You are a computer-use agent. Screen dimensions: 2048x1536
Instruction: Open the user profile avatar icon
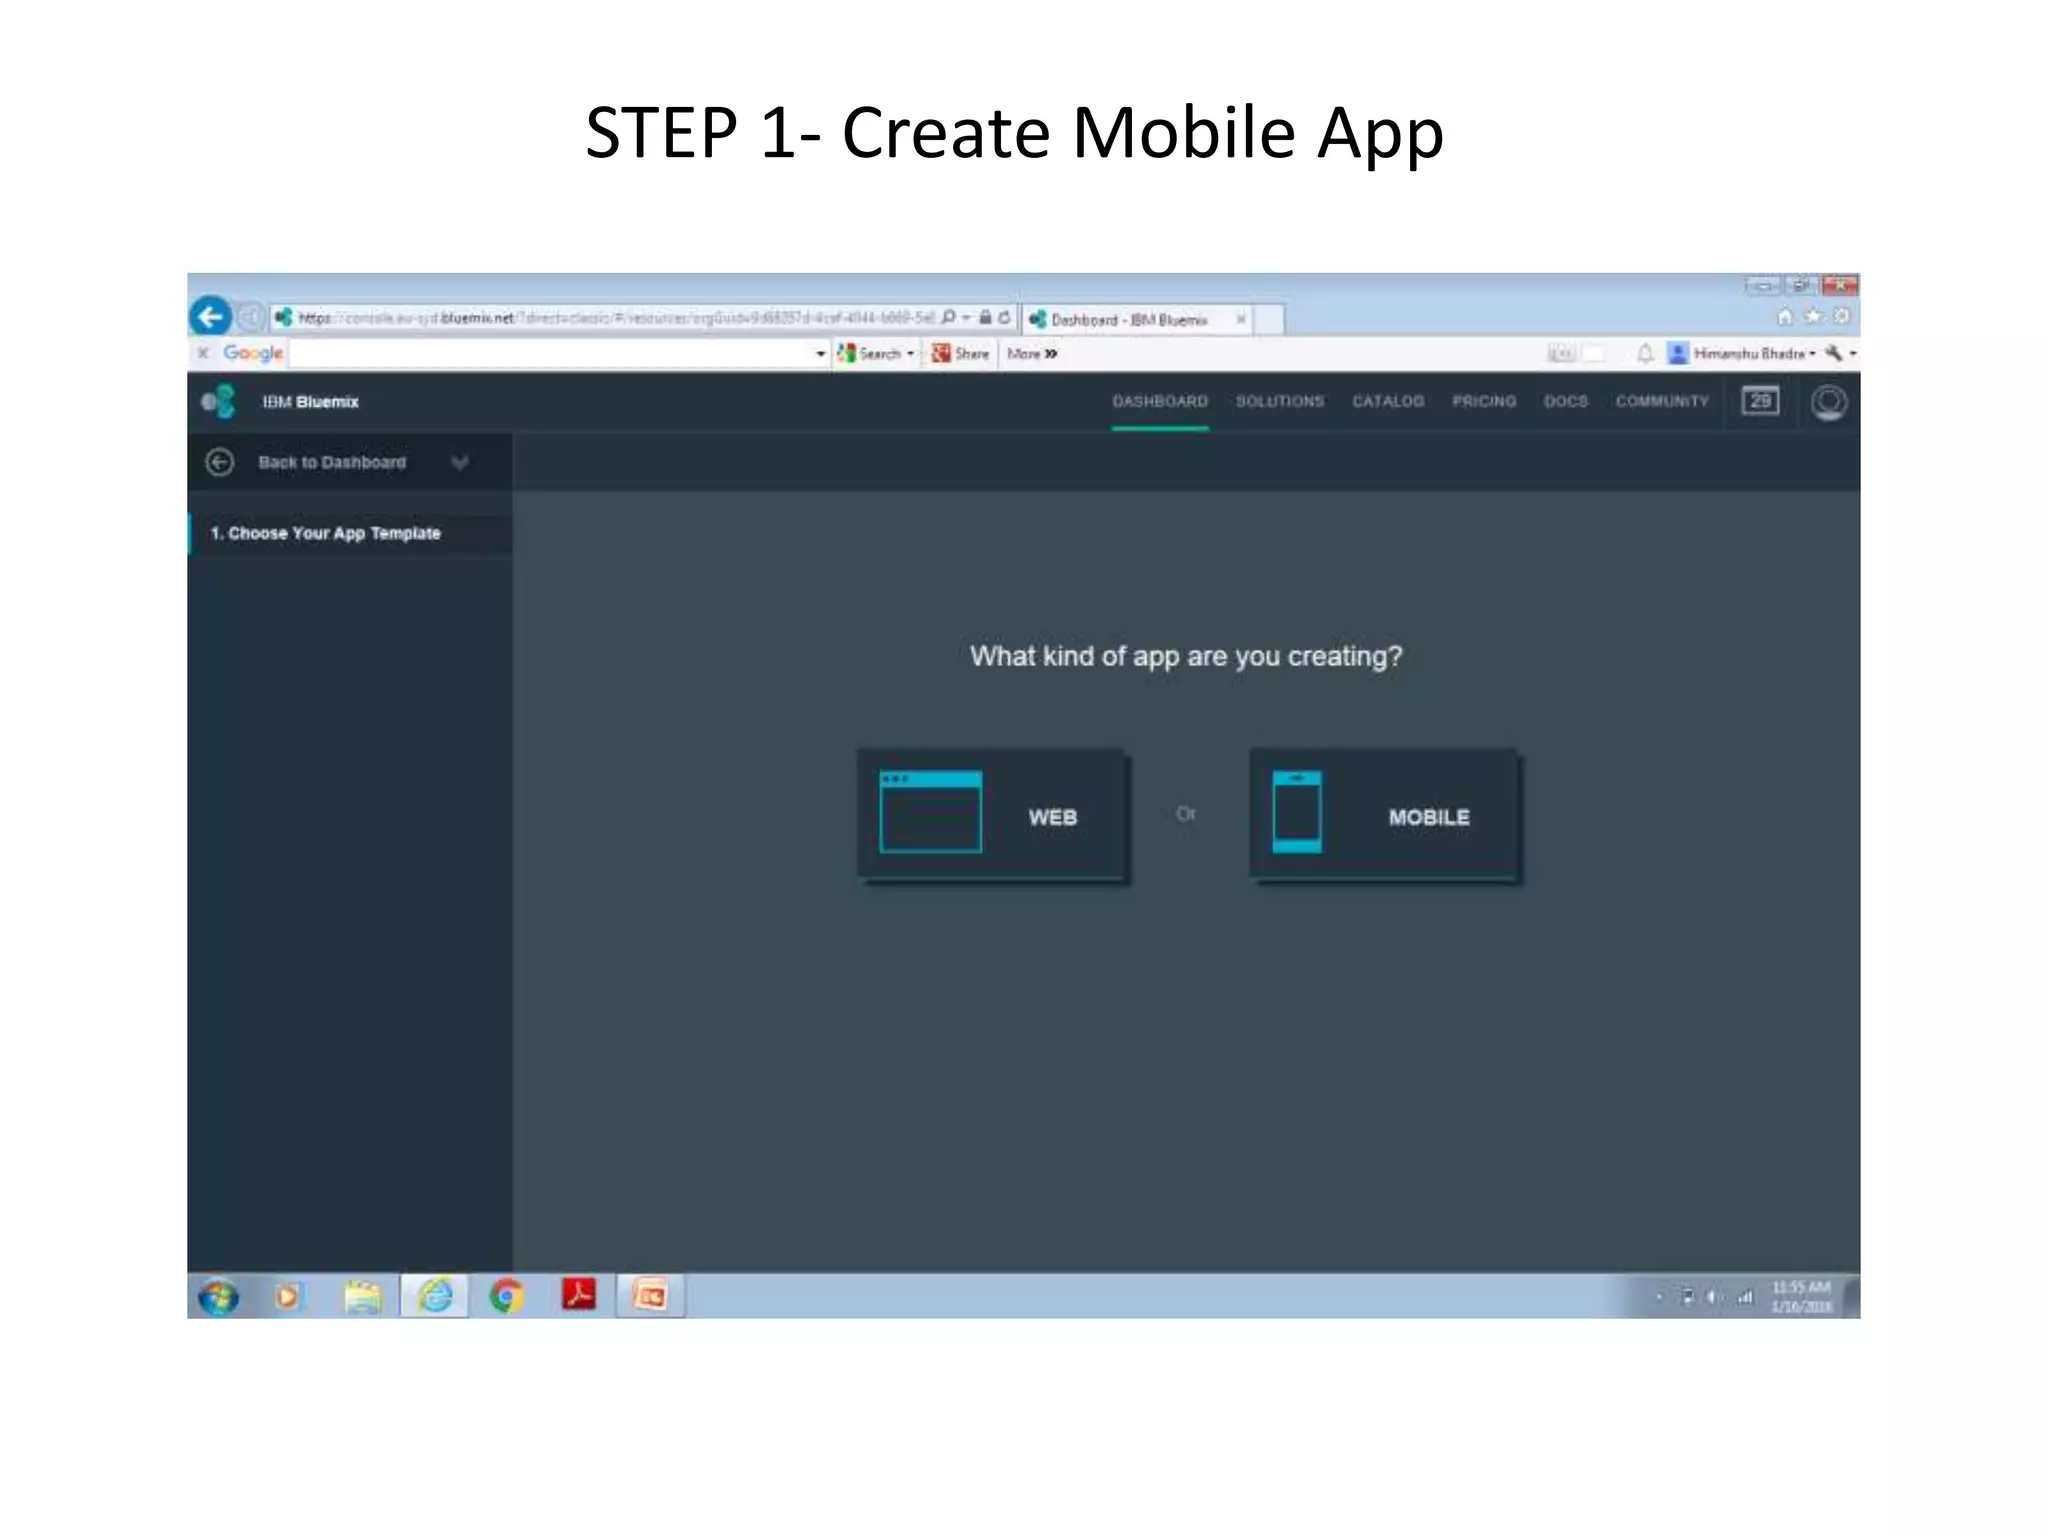(1829, 402)
